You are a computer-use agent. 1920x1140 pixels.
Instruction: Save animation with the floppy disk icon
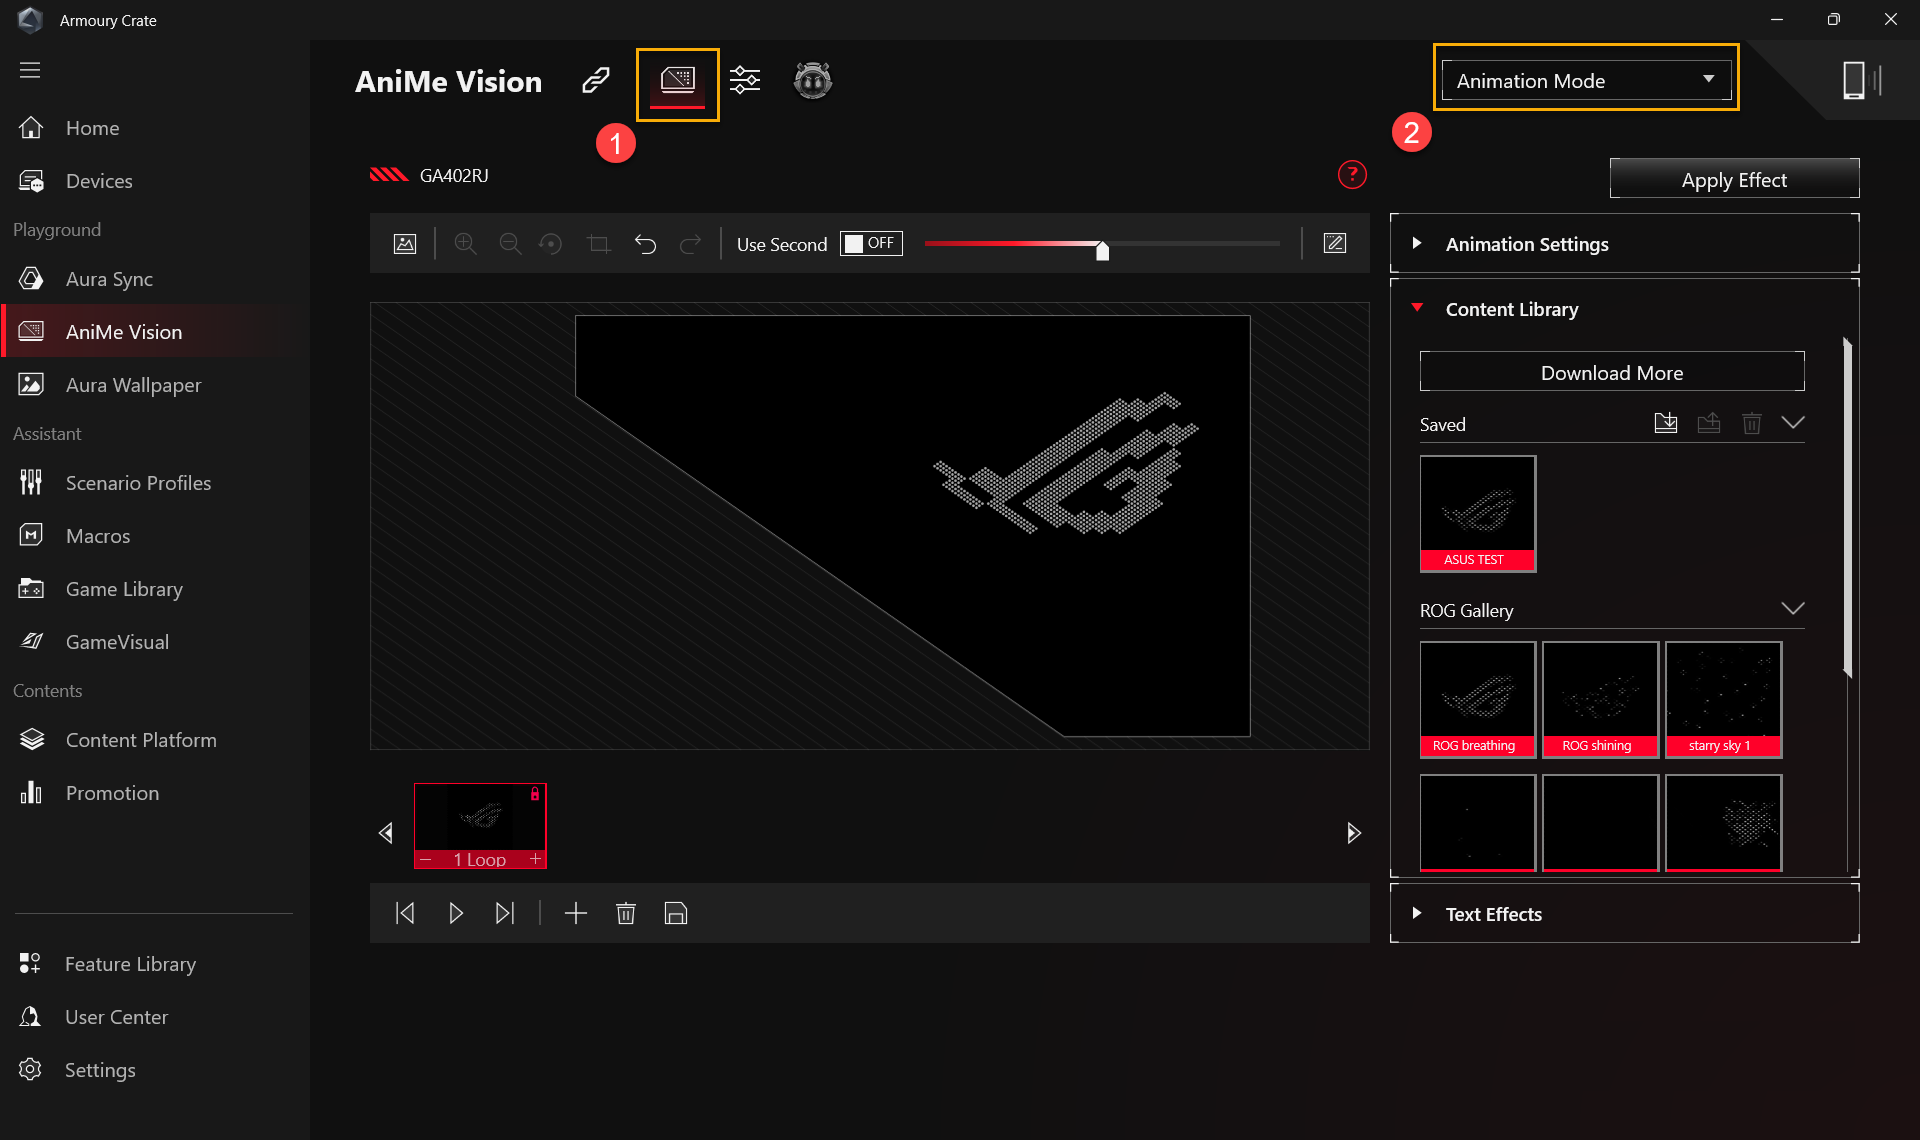[676, 913]
